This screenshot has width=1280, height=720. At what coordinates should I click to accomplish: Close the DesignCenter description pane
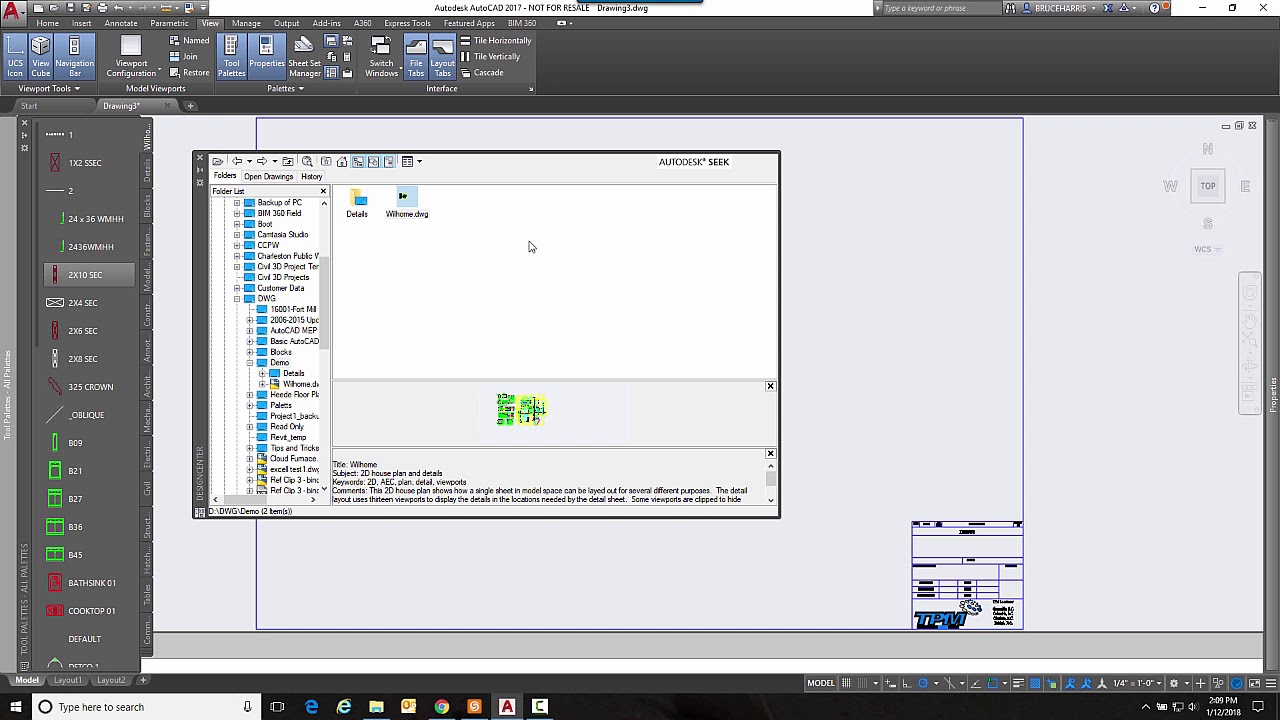coord(770,454)
